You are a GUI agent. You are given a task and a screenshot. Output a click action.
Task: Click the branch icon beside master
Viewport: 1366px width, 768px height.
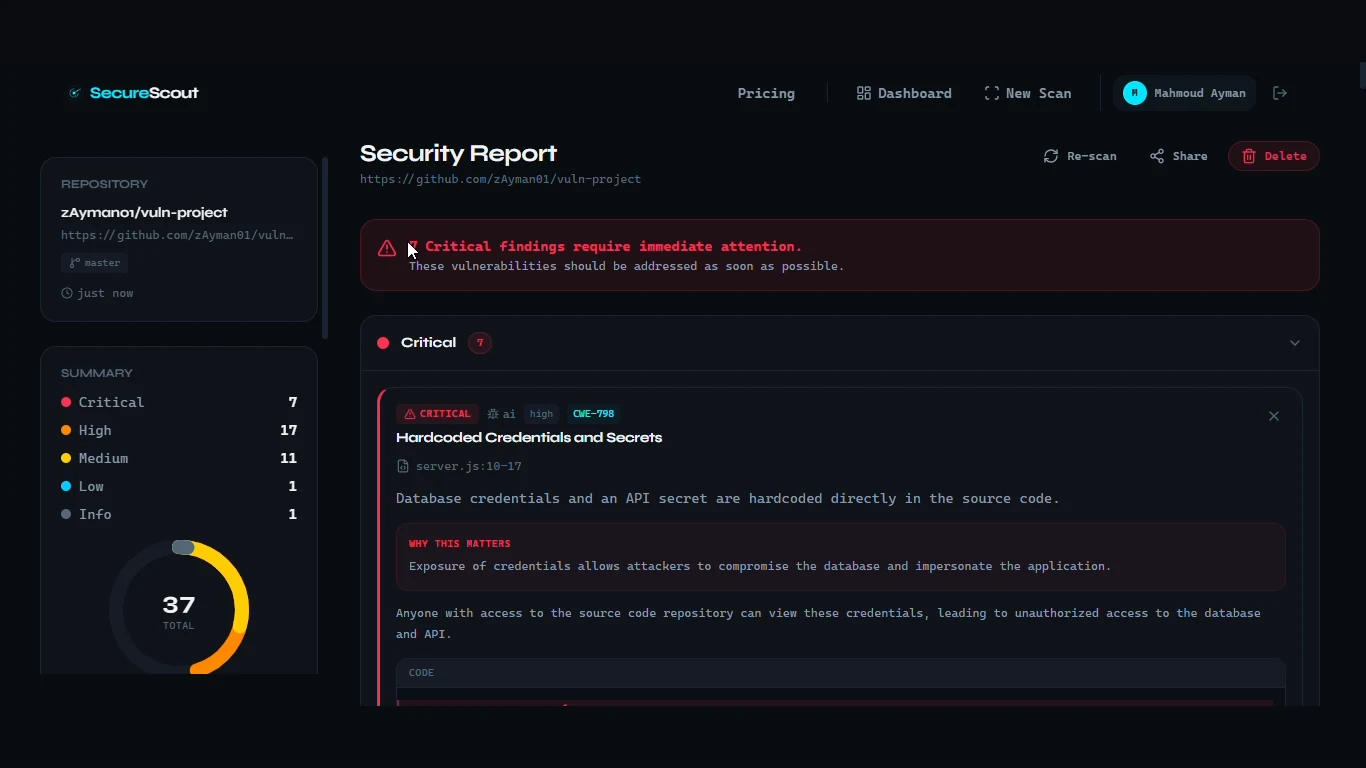pos(74,263)
